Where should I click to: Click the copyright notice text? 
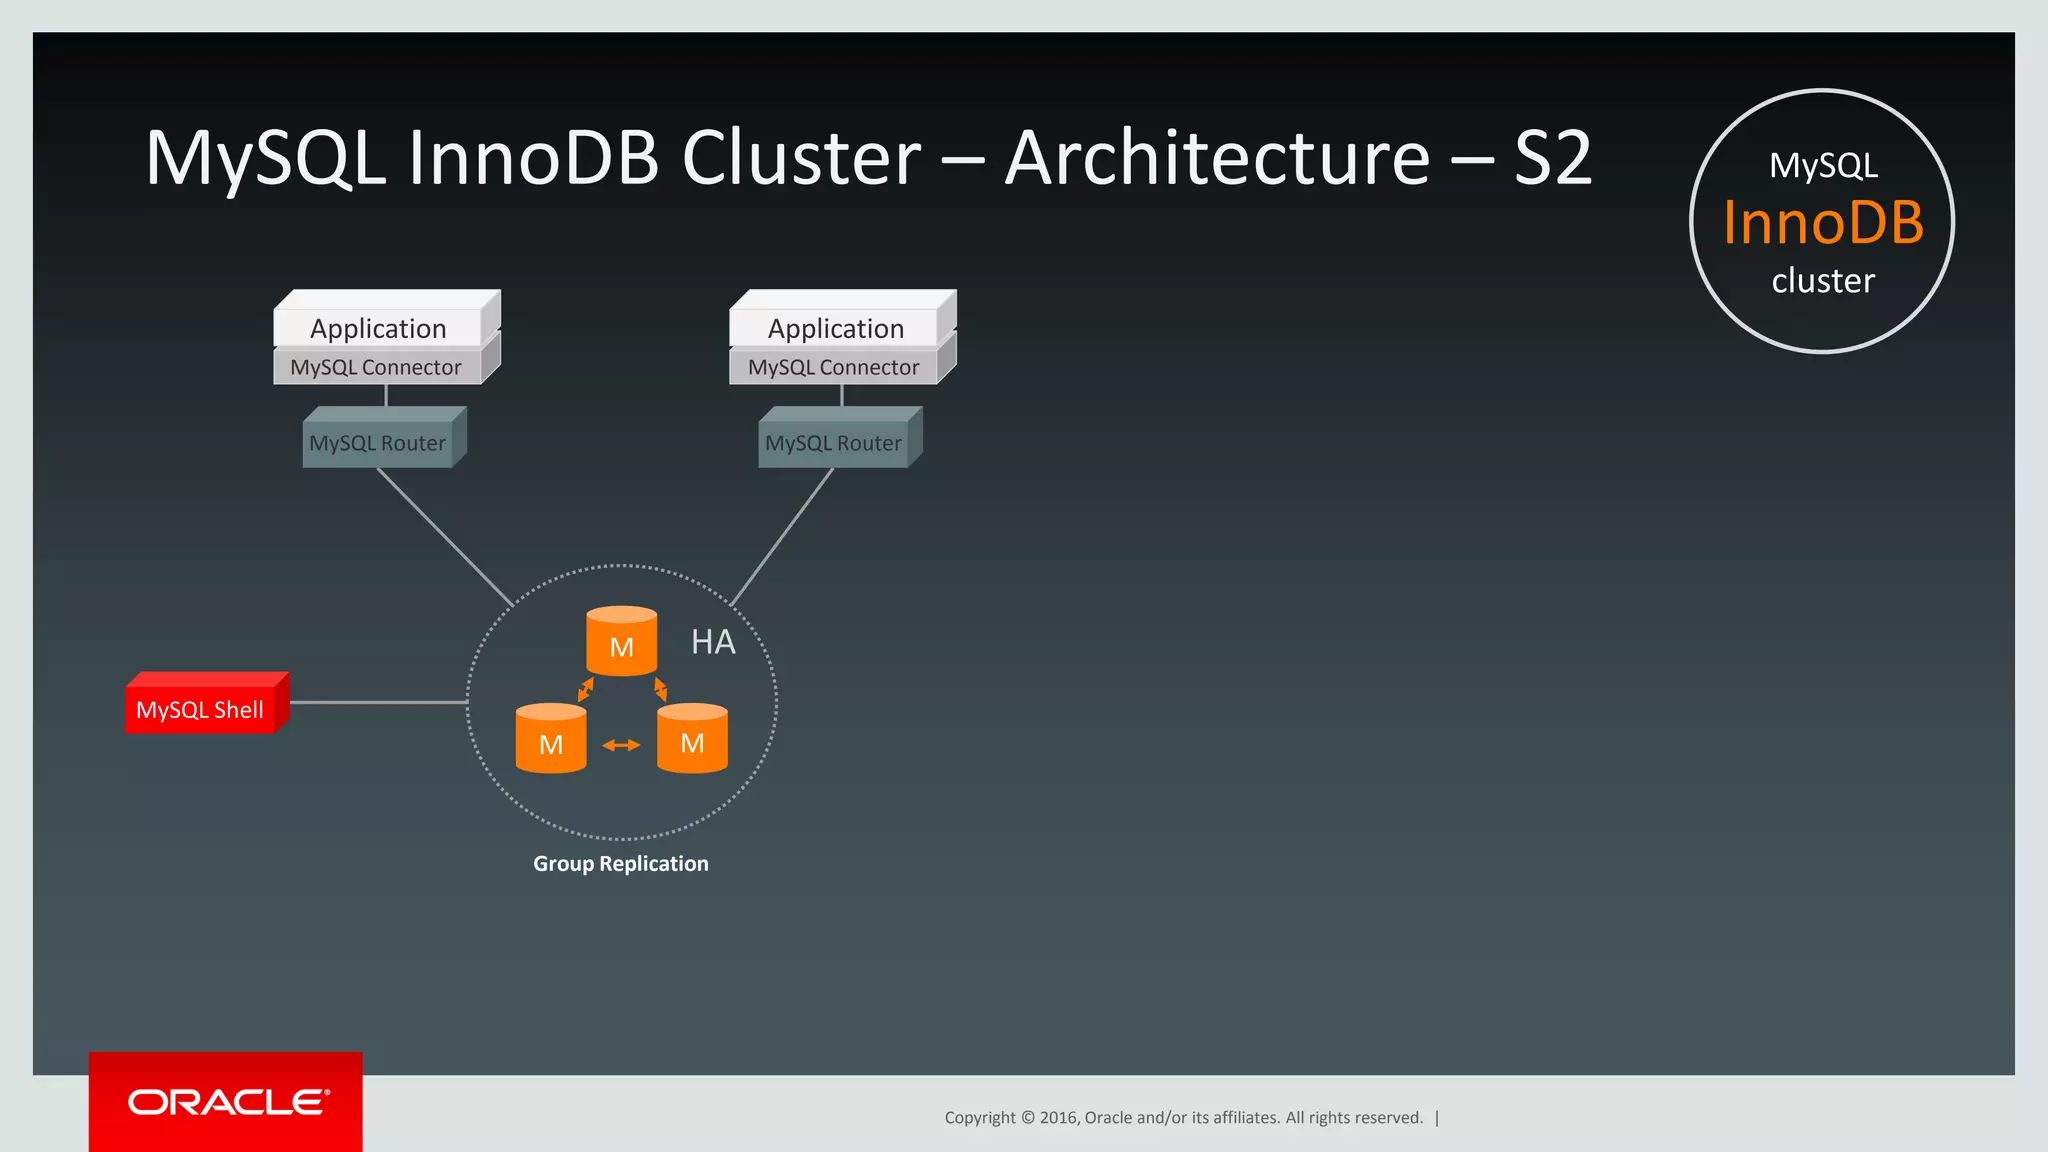[1183, 1118]
